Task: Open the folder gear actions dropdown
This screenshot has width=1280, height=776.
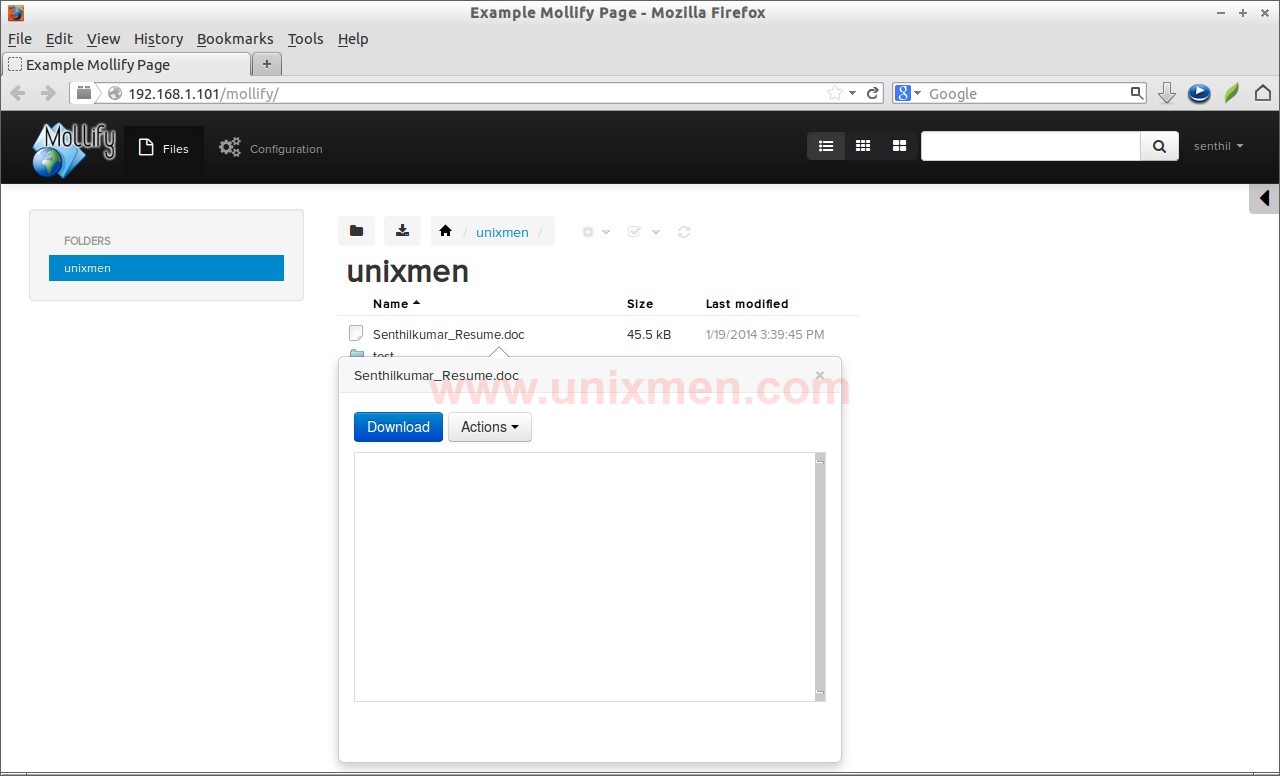Action: tap(595, 232)
